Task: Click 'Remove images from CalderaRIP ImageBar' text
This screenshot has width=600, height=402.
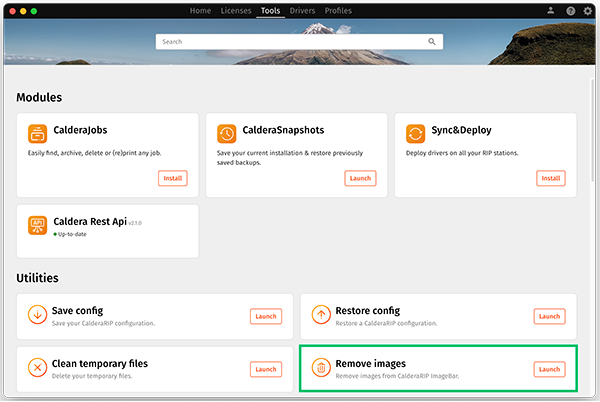Action: click(x=397, y=376)
